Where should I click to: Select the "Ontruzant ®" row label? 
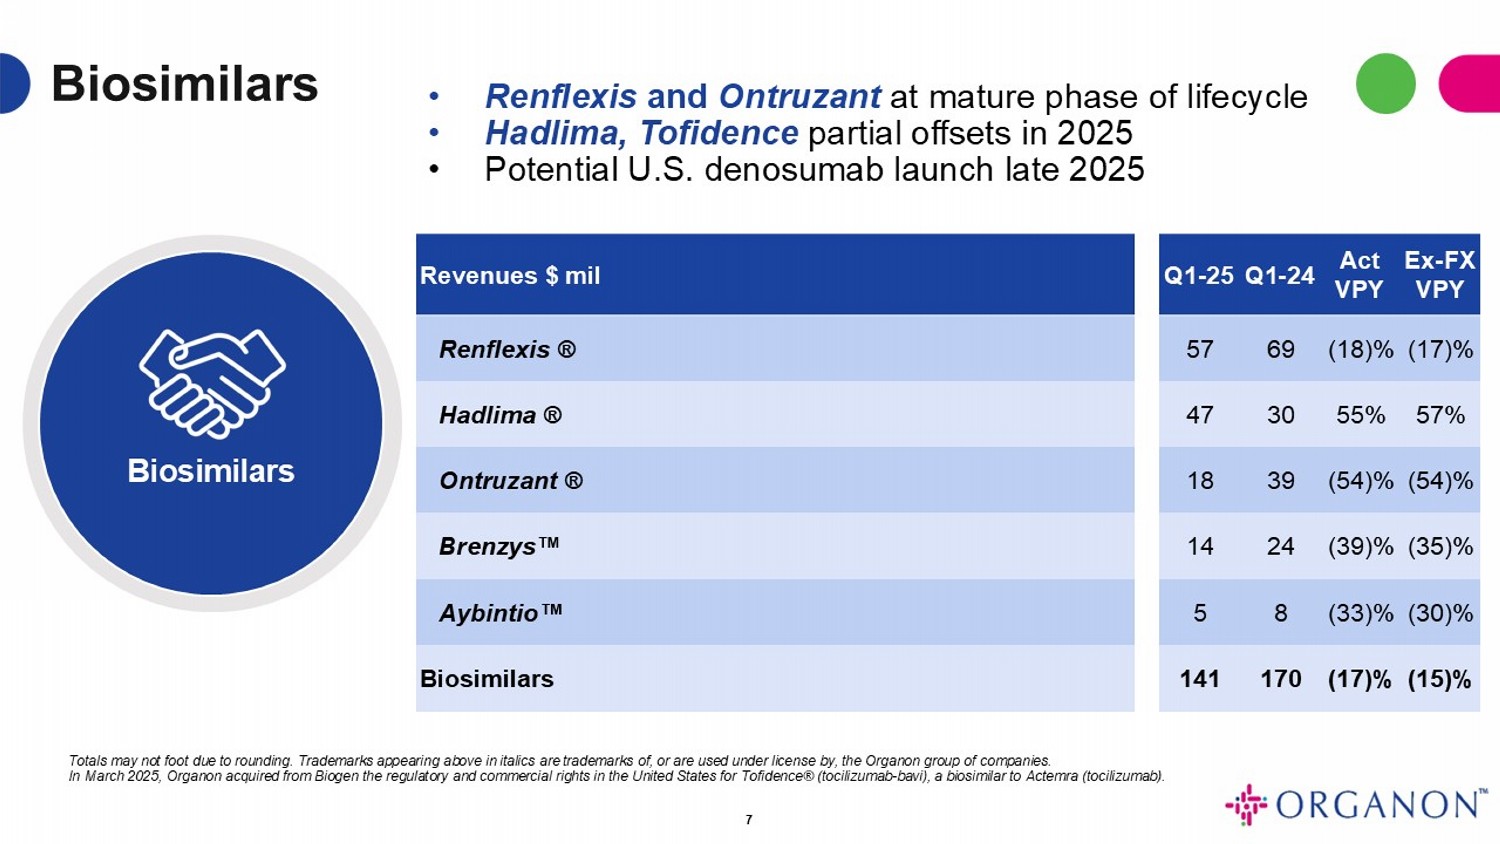[511, 481]
